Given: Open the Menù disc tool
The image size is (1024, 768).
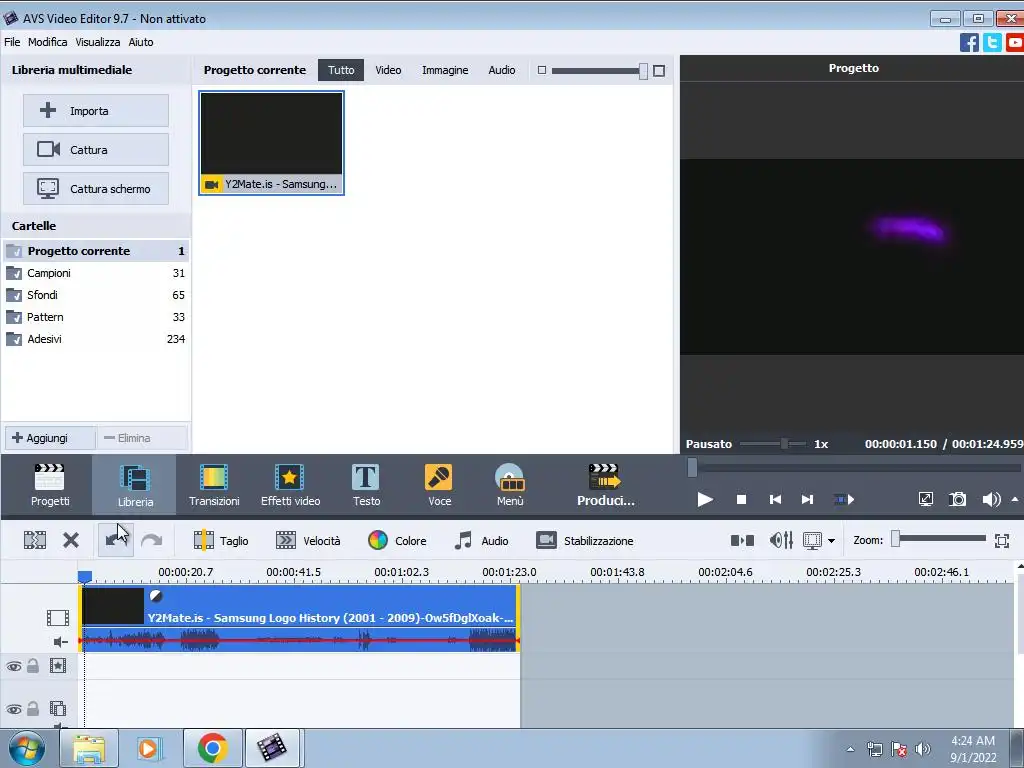Looking at the screenshot, I should [510, 485].
